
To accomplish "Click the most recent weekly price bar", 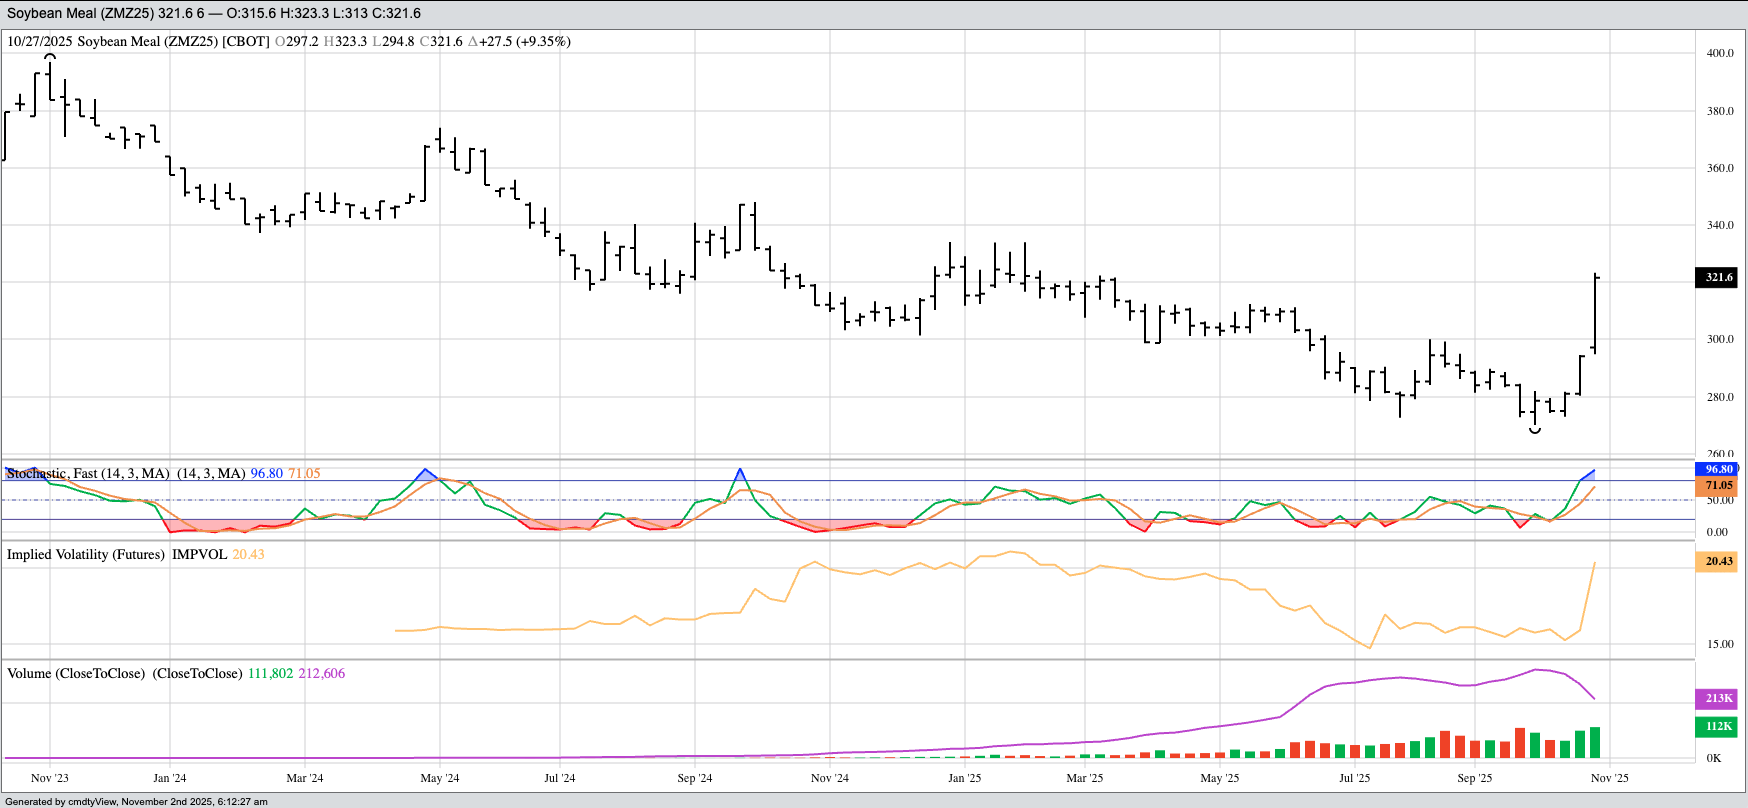I will pos(1595,312).
